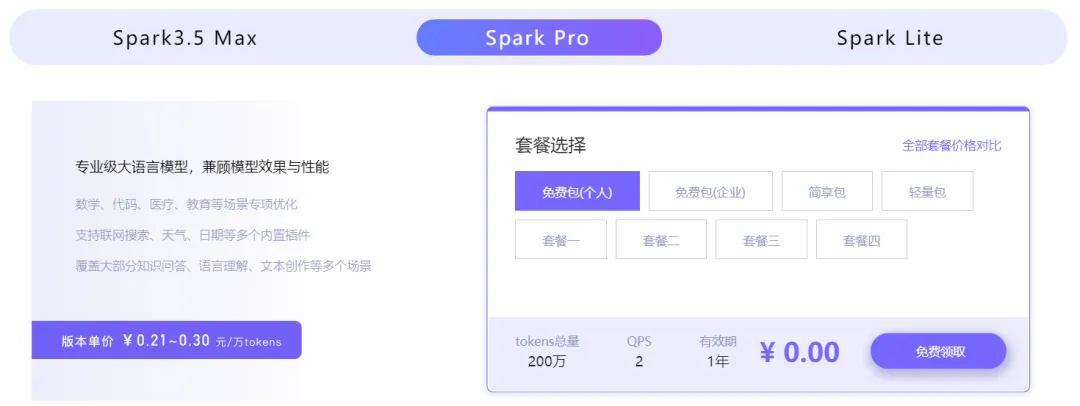Switch to the Spark3.5 Max tab
Screen dimensions: 1080x406
click(x=185, y=38)
